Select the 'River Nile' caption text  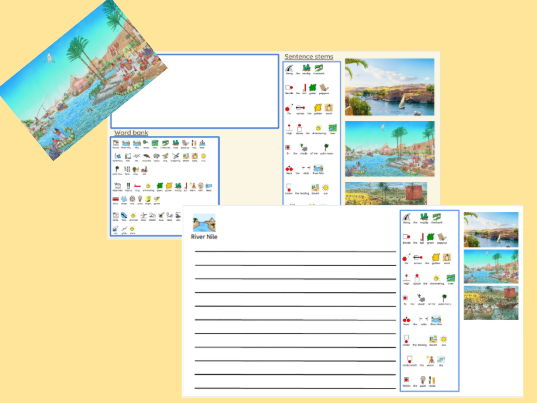click(204, 237)
